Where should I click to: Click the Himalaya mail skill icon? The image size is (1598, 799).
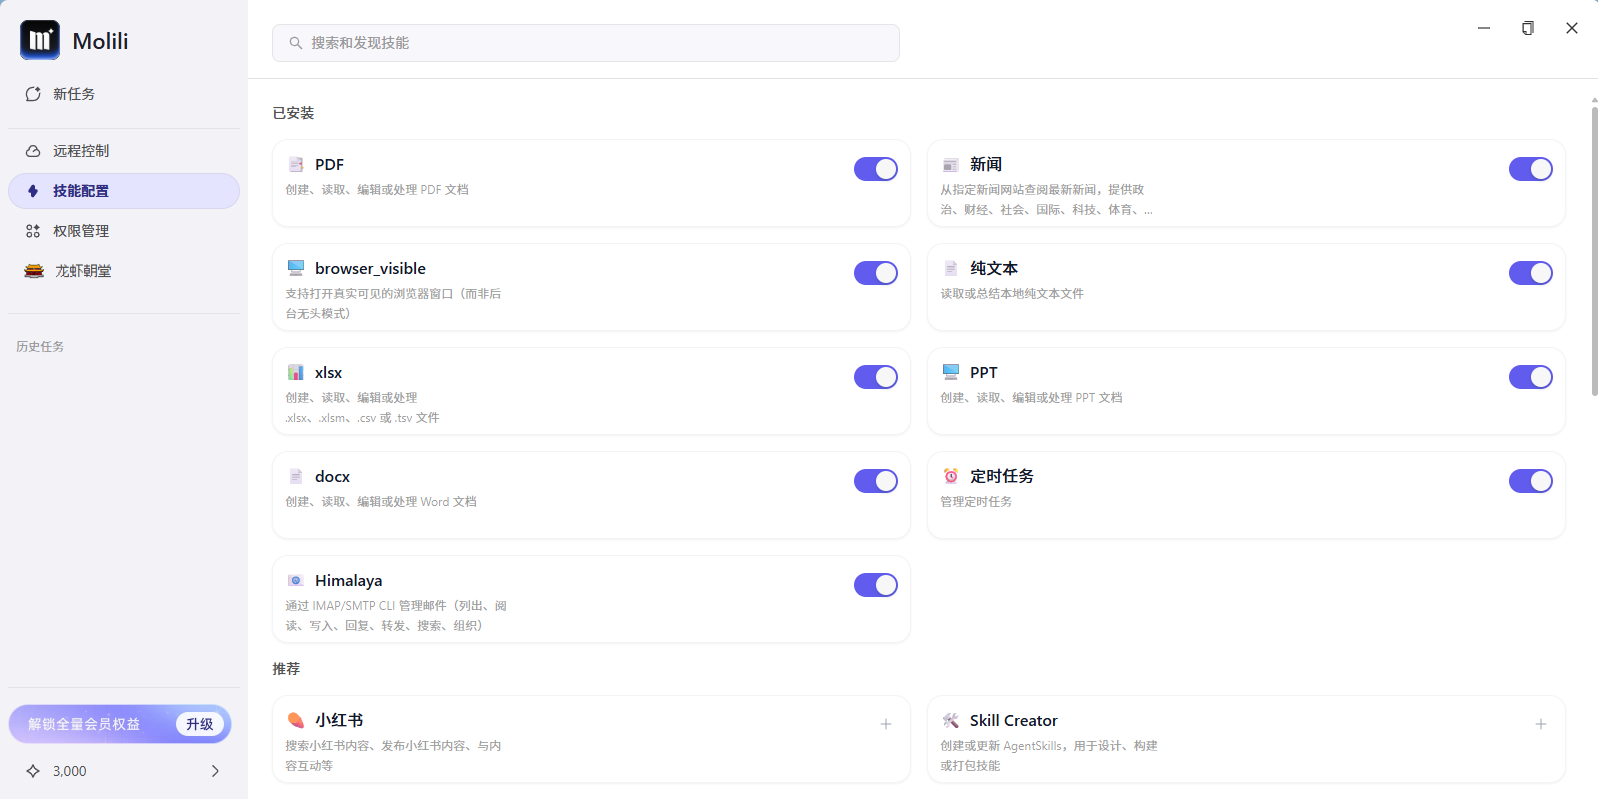(x=296, y=580)
